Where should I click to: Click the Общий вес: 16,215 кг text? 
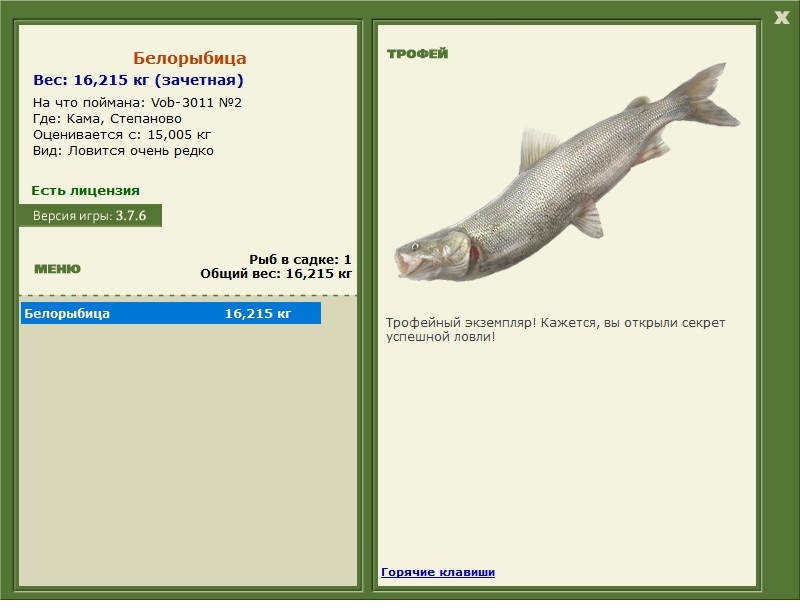point(276,274)
